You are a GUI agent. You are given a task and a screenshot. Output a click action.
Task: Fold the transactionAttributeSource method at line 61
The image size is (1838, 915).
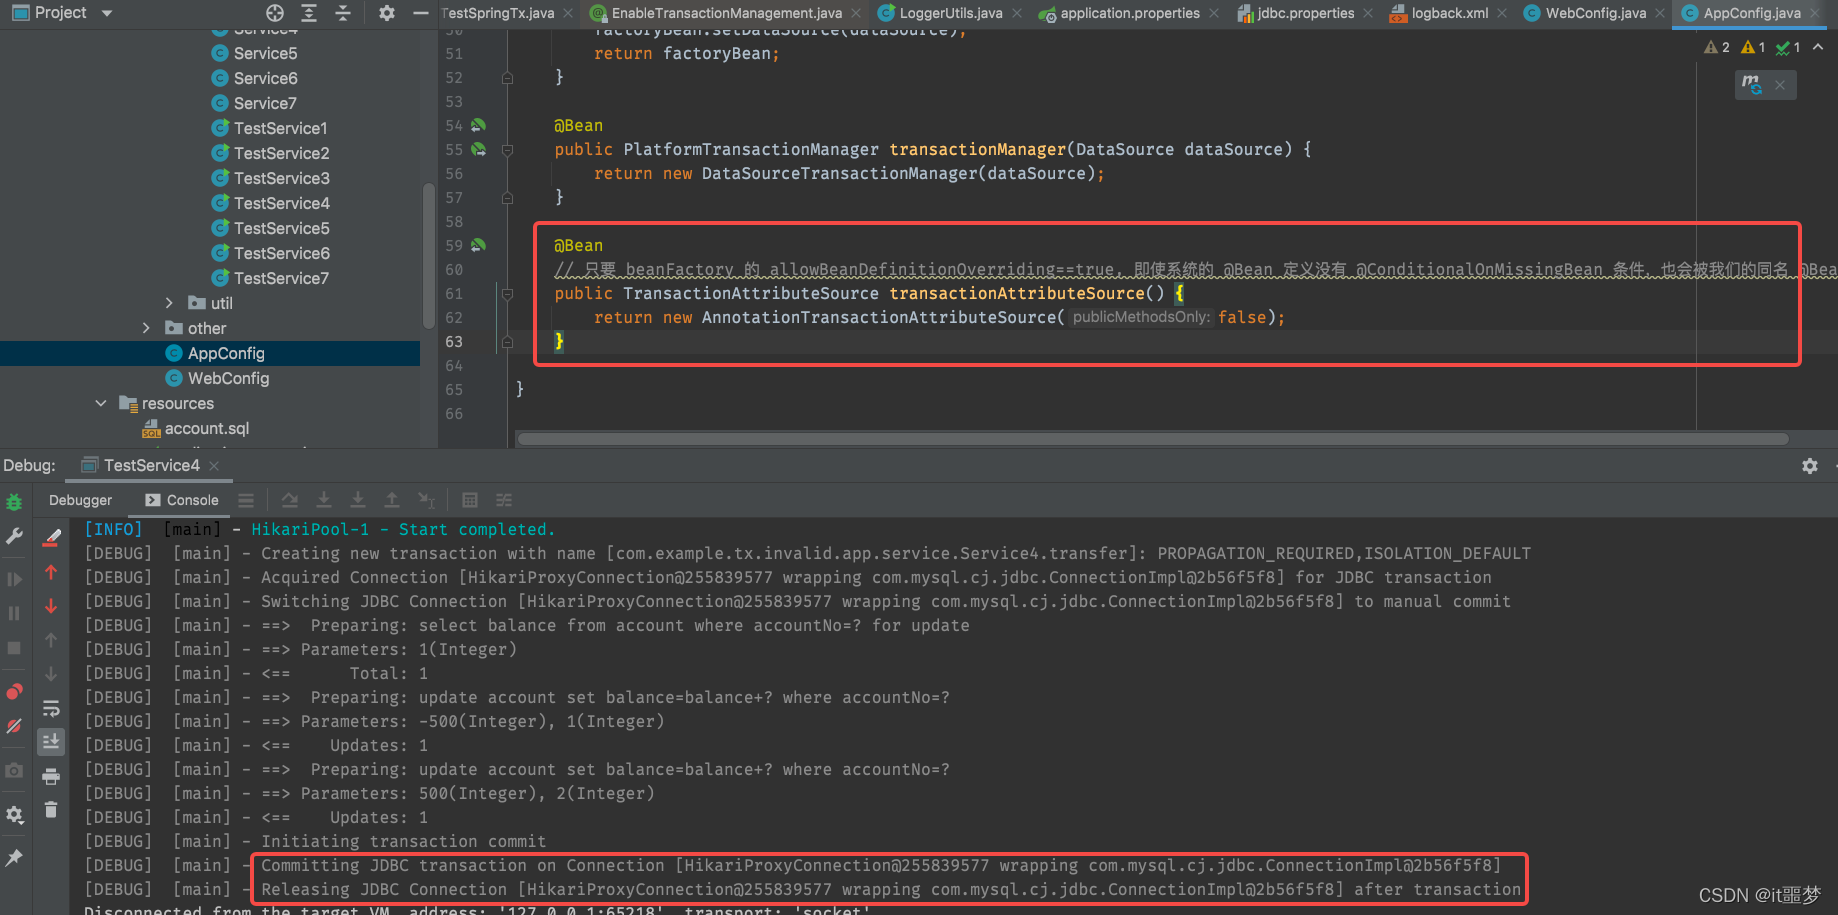click(508, 294)
